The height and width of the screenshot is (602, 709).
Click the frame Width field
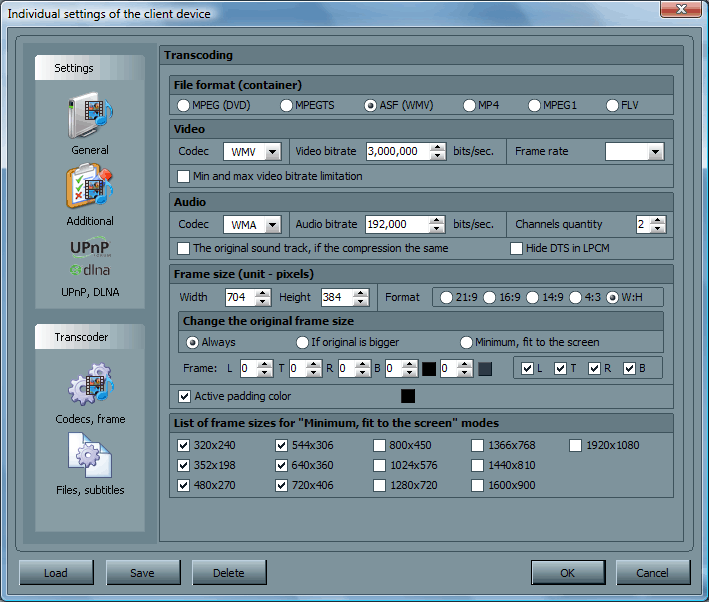click(x=240, y=297)
